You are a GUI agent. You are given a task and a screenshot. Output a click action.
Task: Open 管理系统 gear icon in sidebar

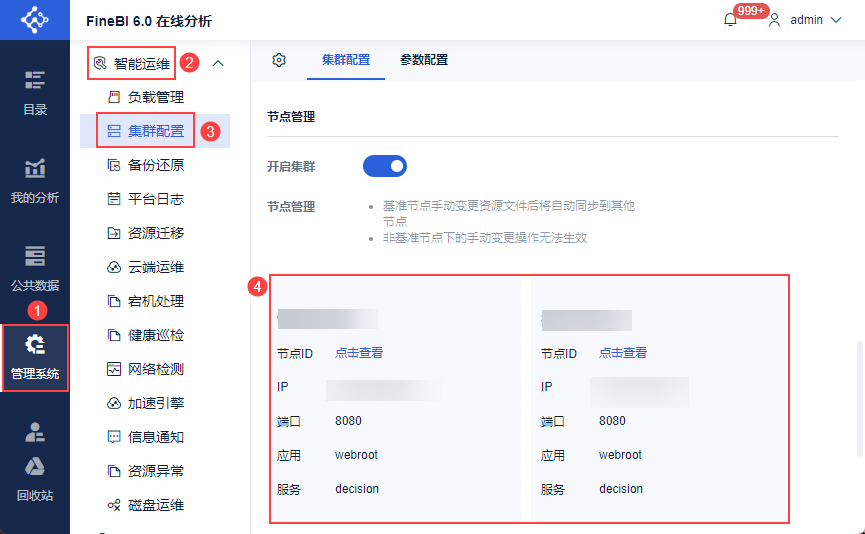point(35,345)
